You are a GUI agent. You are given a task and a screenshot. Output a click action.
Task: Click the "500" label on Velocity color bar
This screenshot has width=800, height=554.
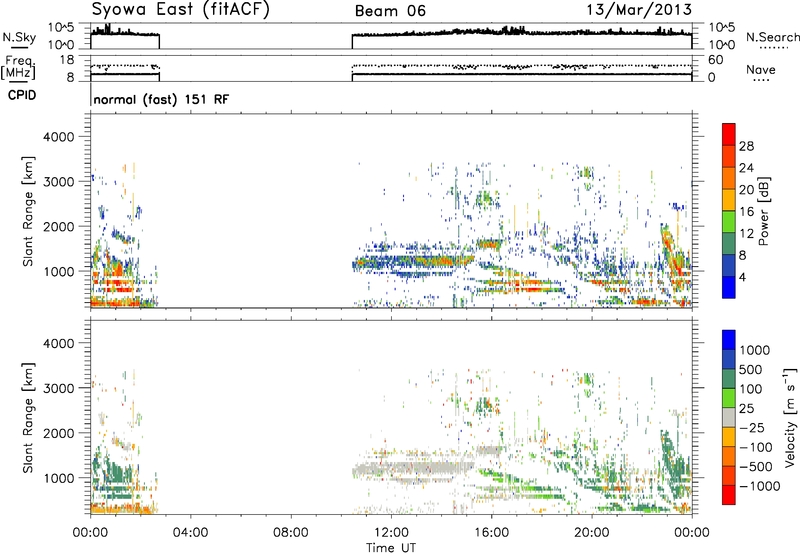750,369
